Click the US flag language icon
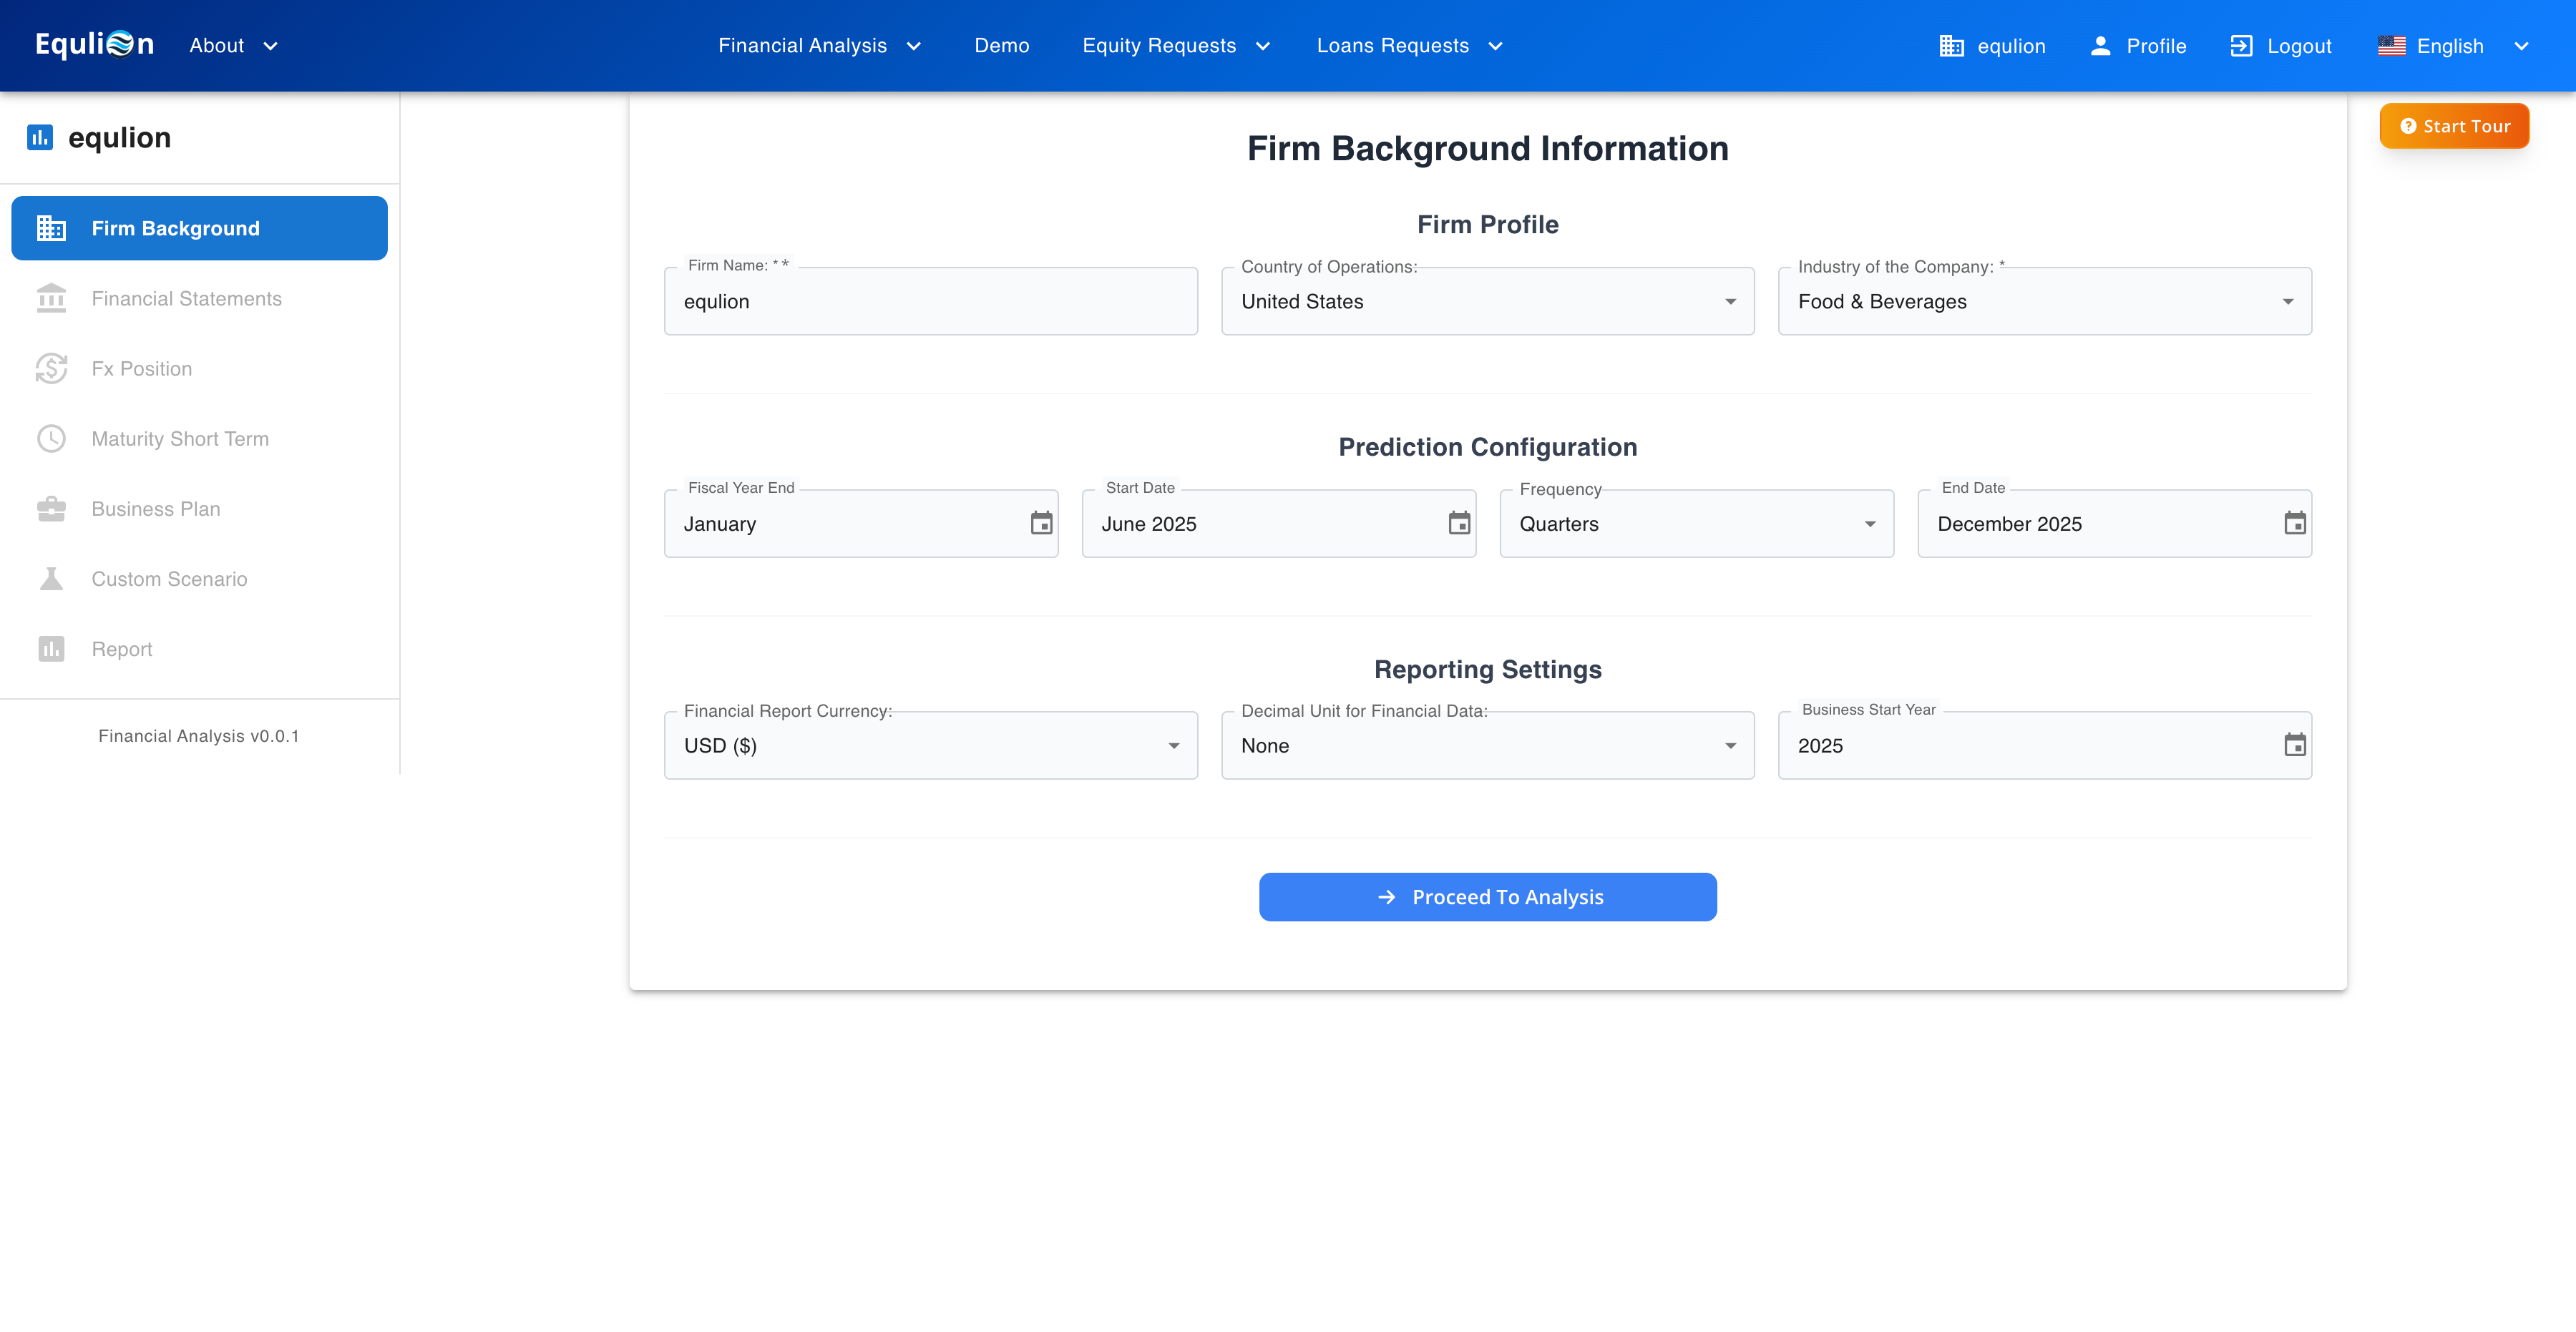This screenshot has width=2576, height=1332. point(2391,46)
